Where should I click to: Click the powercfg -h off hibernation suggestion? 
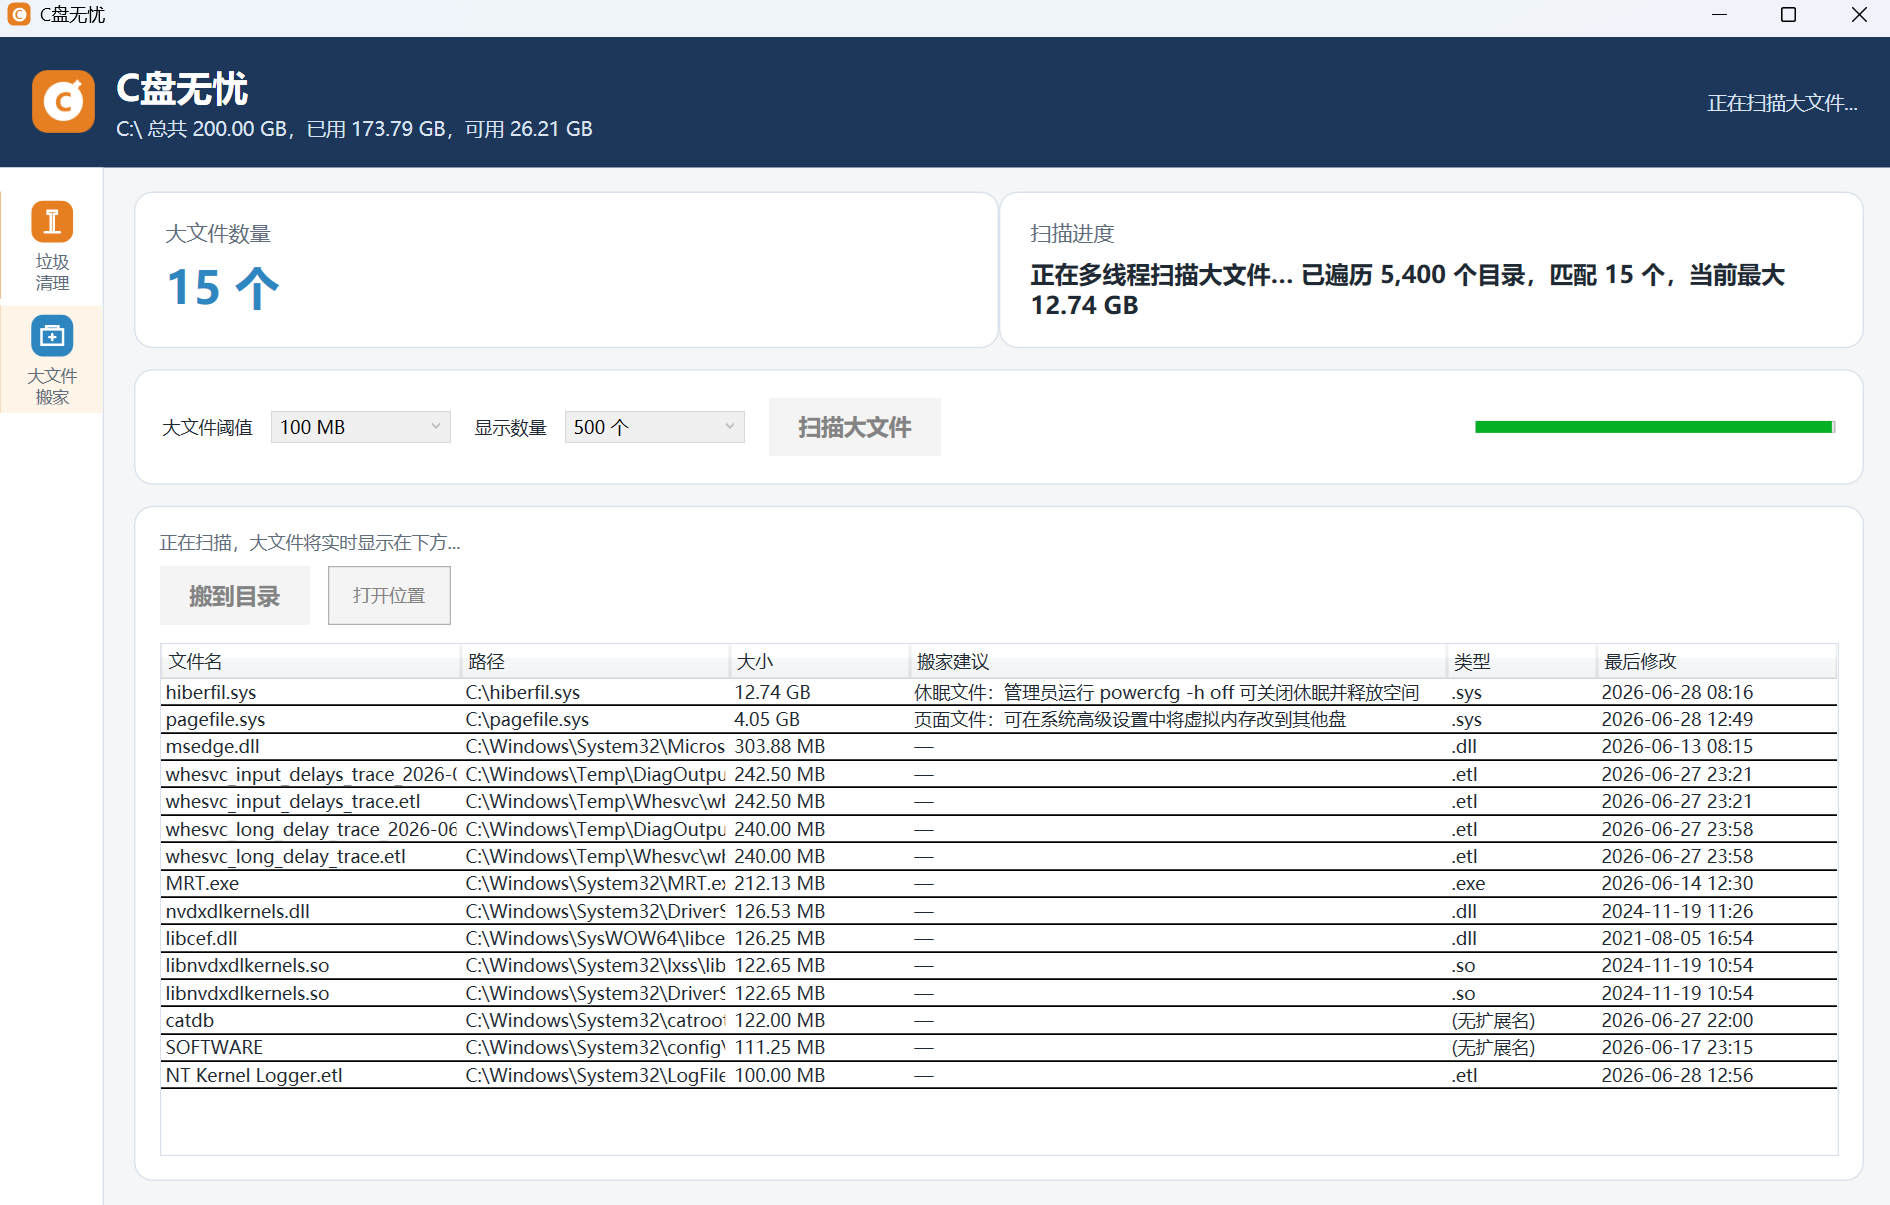pos(1166,692)
